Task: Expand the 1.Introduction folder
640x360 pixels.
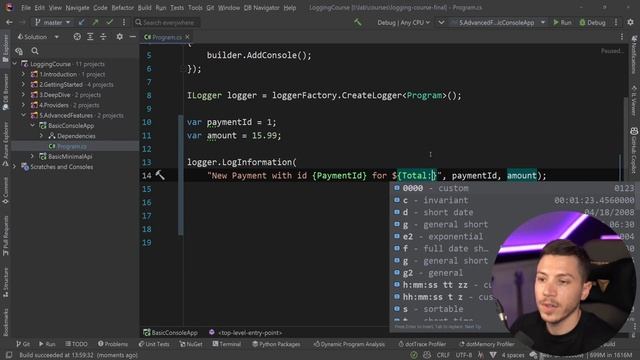Action: click(24, 74)
